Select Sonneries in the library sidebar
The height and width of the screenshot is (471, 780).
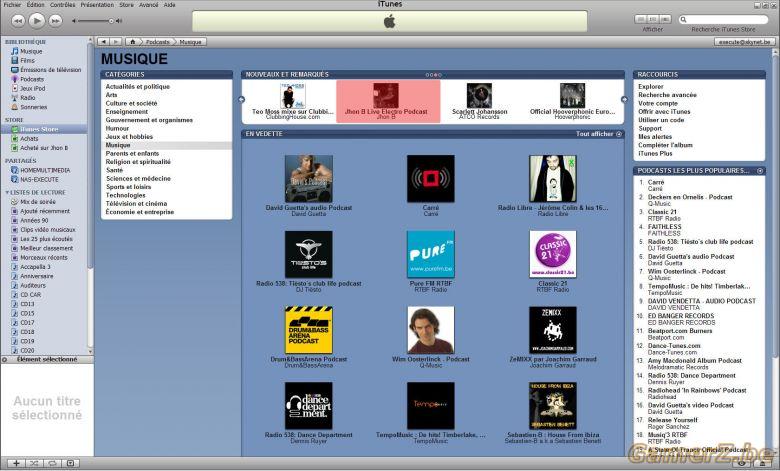pos(33,107)
